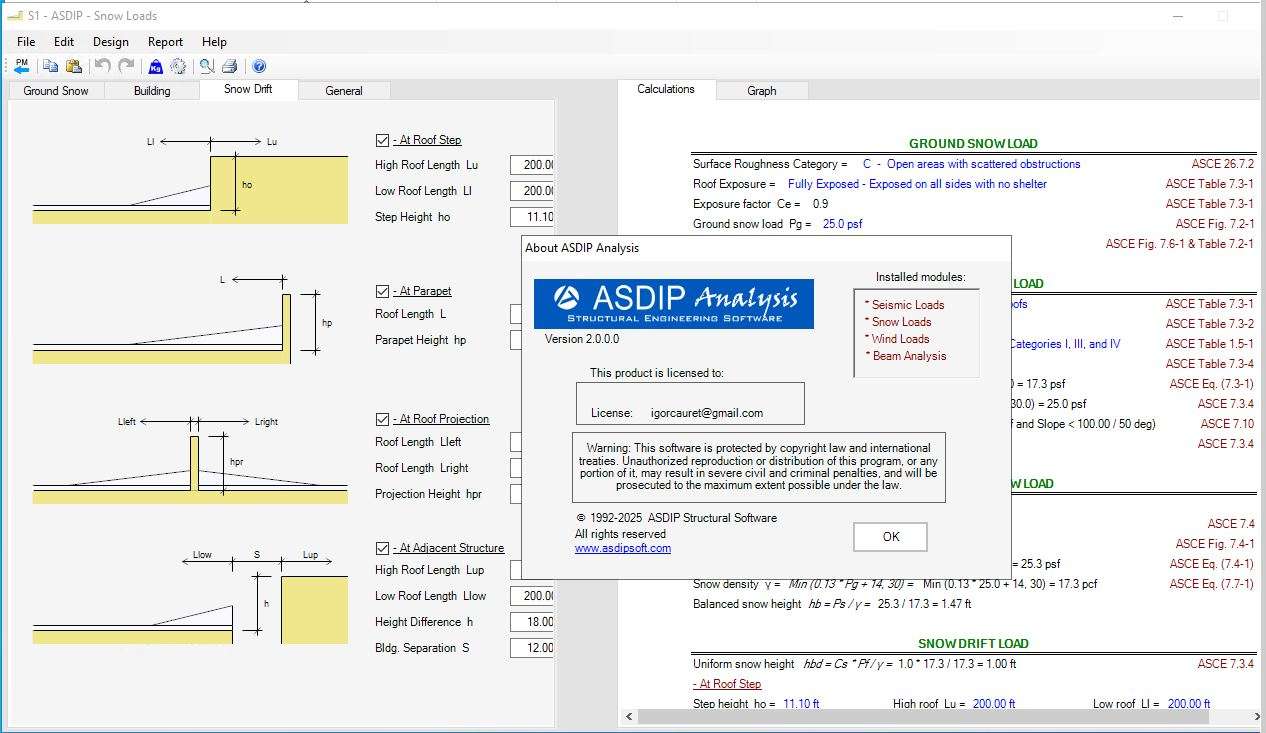This screenshot has width=1266, height=733.
Task: Switch to the Ground Snow tab
Action: coord(56,91)
